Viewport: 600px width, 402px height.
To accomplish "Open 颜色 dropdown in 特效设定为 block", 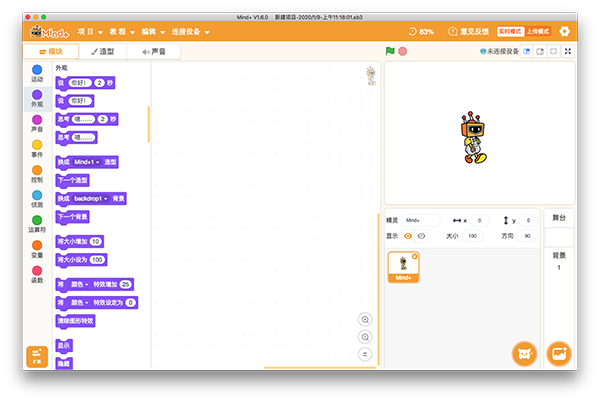I will pos(80,303).
